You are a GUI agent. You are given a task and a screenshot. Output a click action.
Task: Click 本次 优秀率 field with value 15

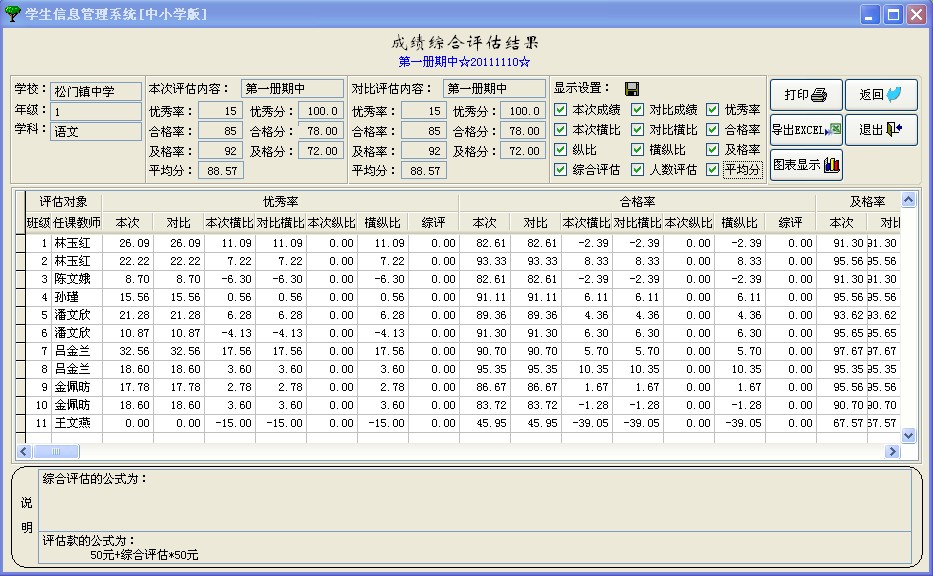tap(221, 111)
